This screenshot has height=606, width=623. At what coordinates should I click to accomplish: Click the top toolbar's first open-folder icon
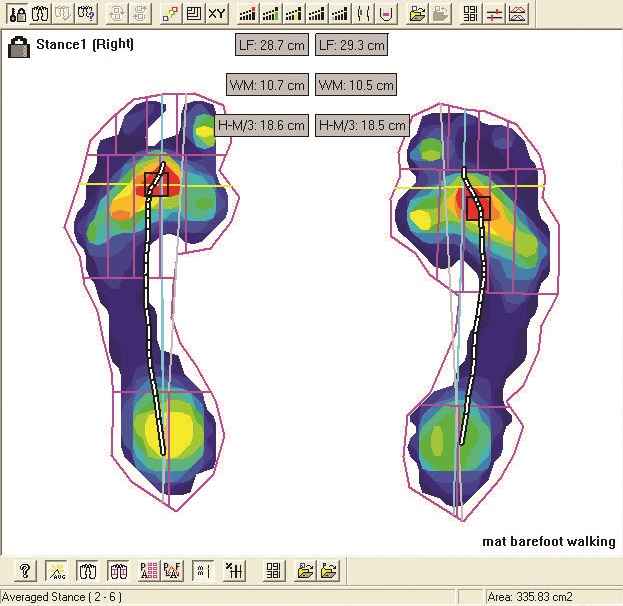point(417,14)
